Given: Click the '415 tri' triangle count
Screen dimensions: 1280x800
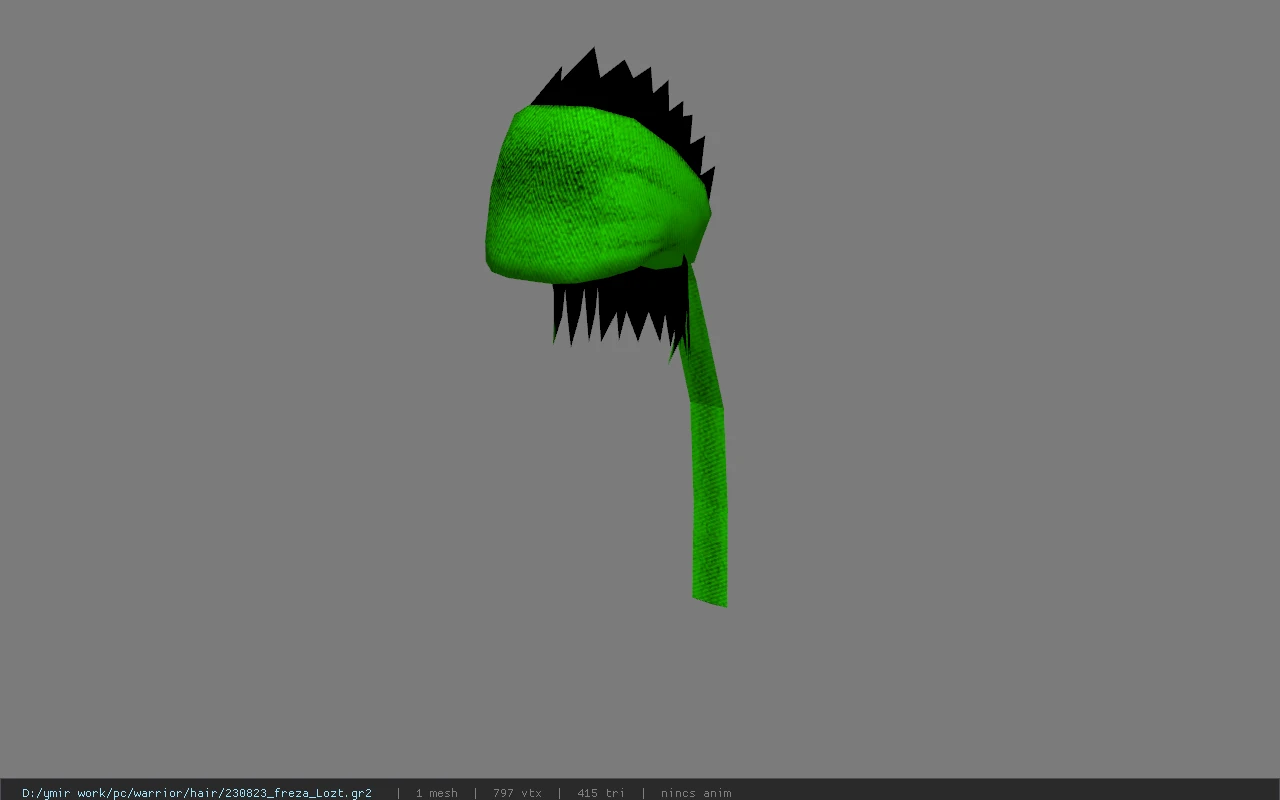Looking at the screenshot, I should click(601, 793).
